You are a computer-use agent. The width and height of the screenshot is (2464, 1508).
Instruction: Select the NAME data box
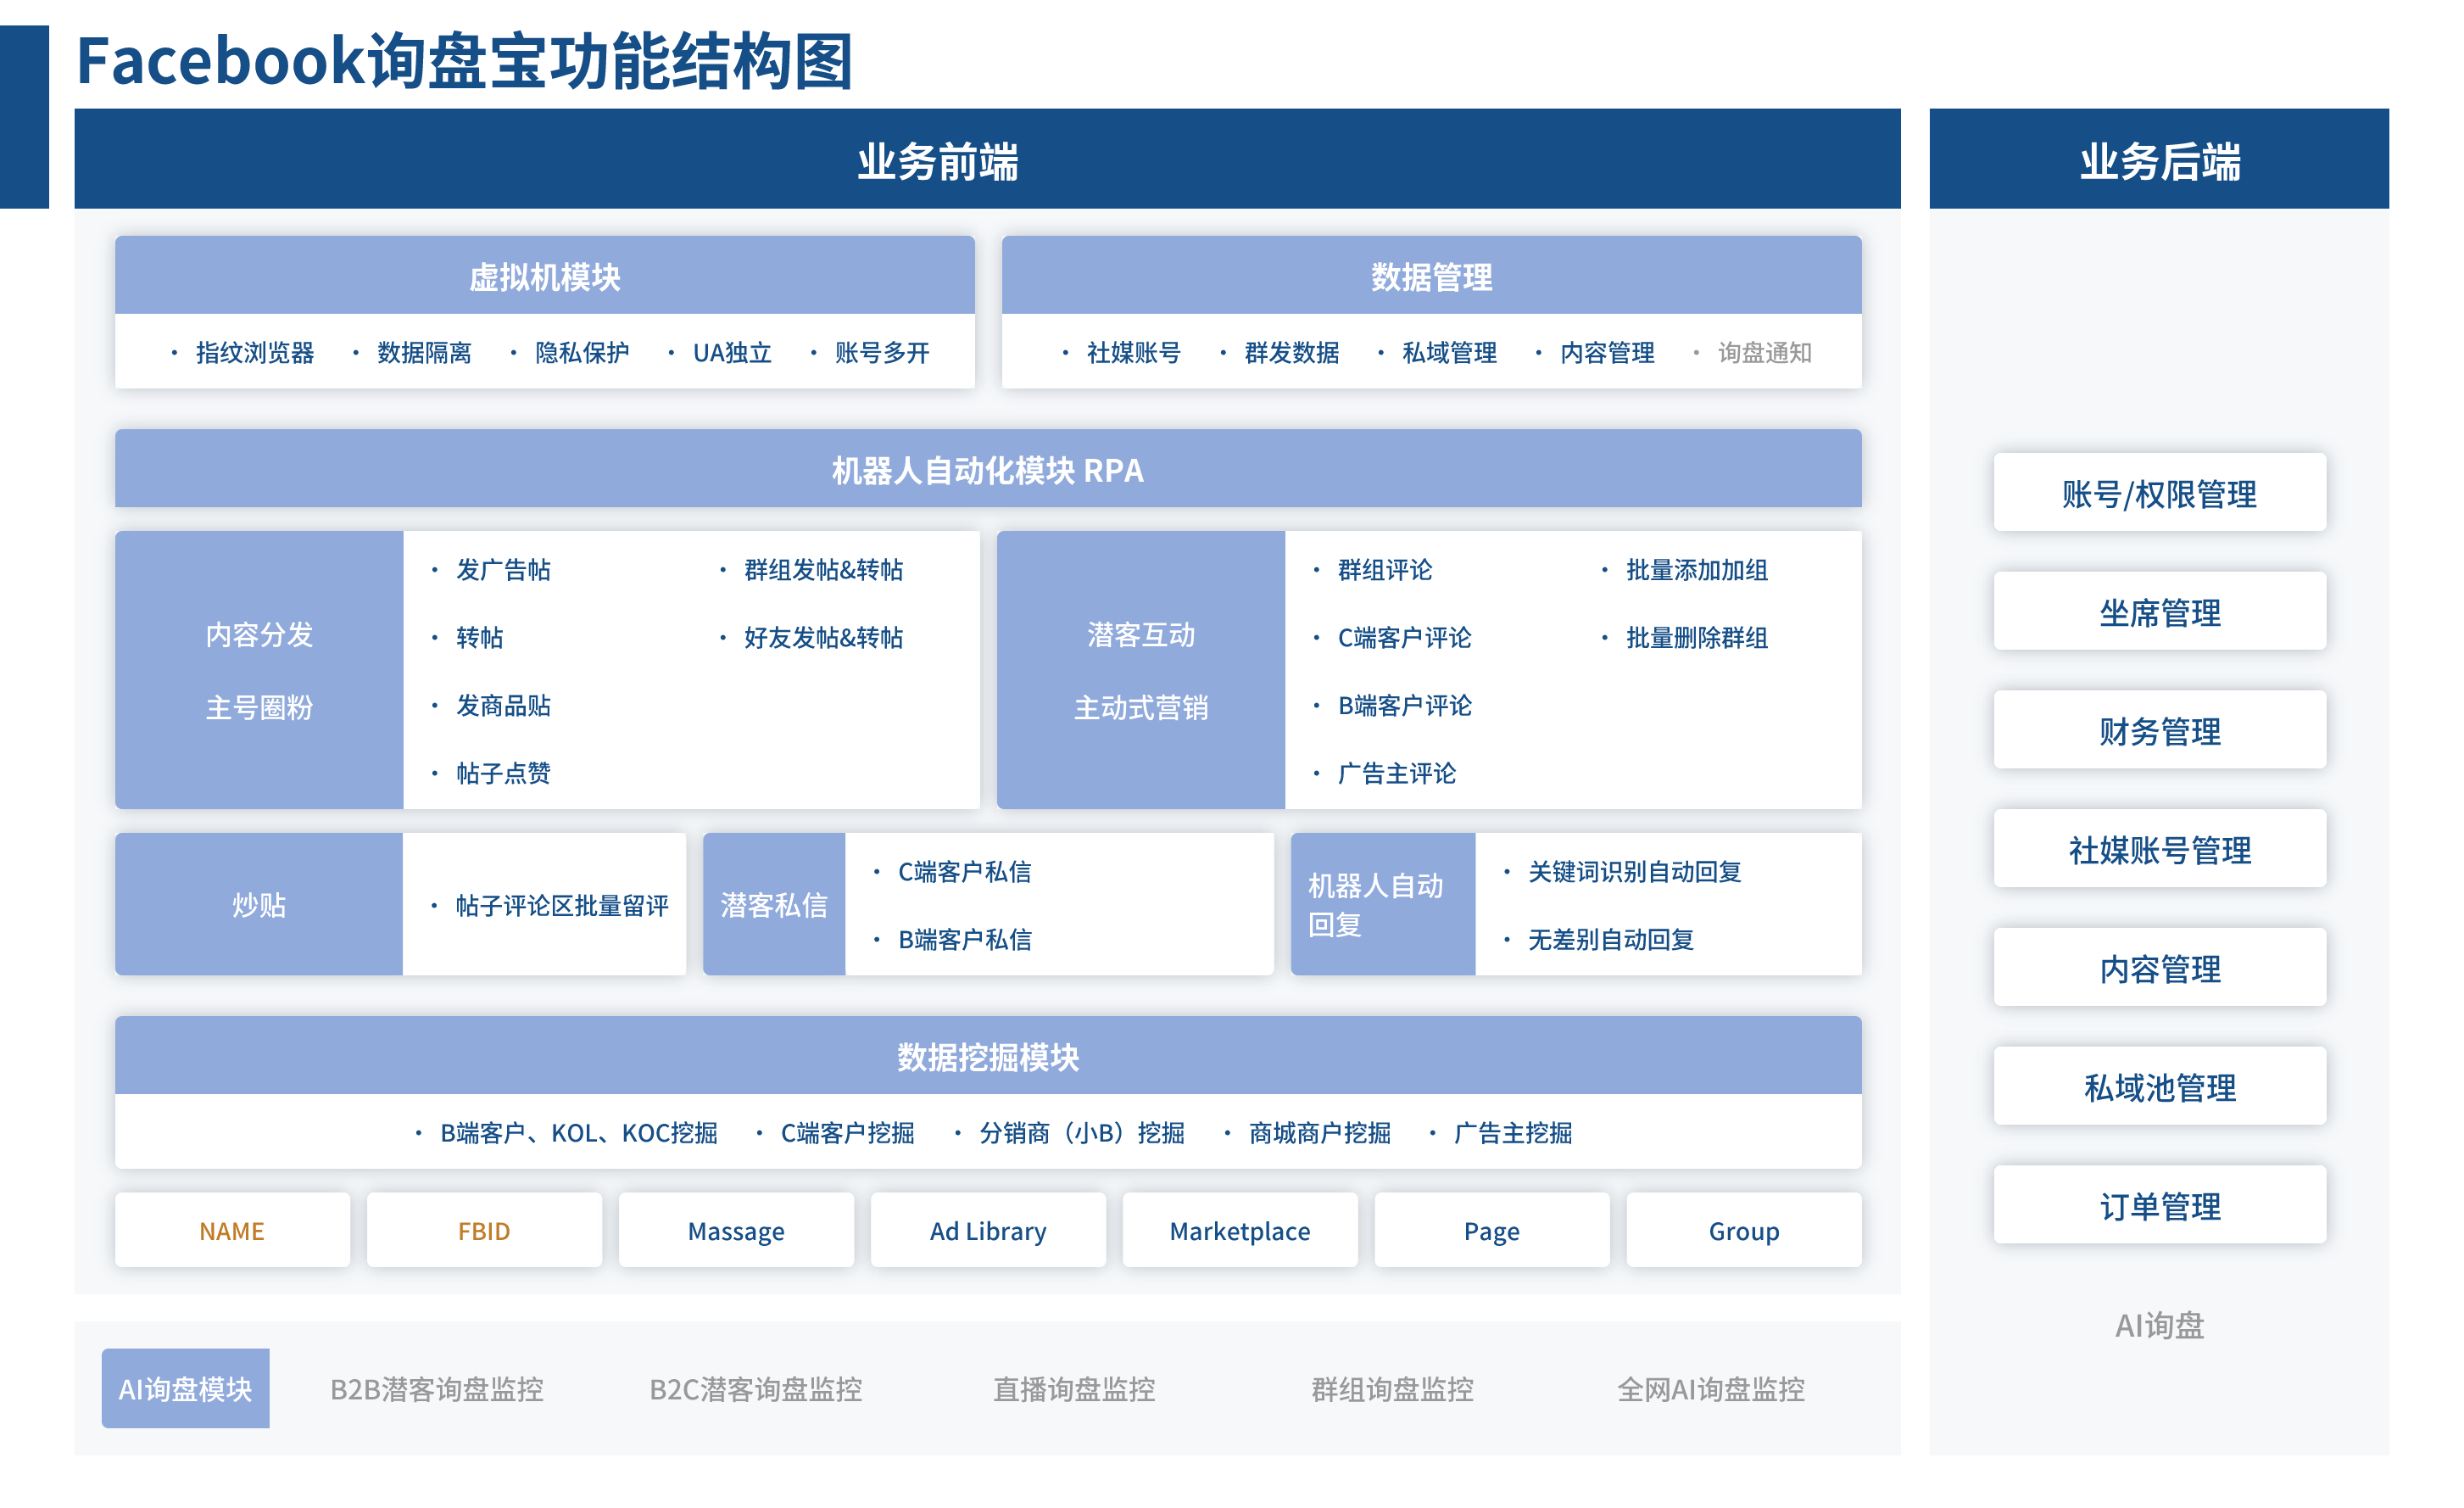coord(232,1231)
